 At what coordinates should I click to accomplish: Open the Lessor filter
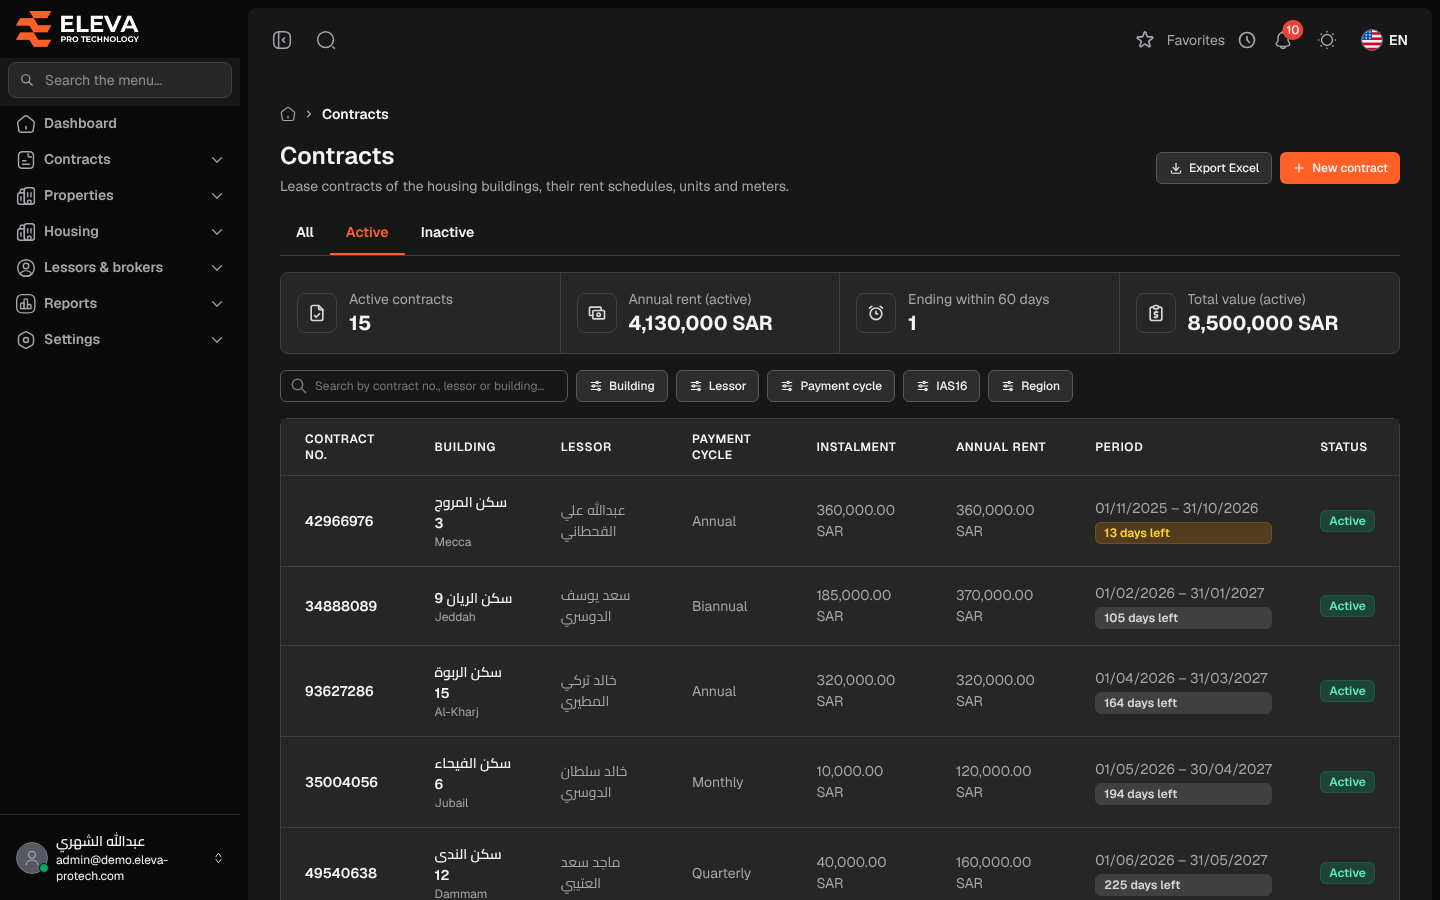(x=717, y=386)
